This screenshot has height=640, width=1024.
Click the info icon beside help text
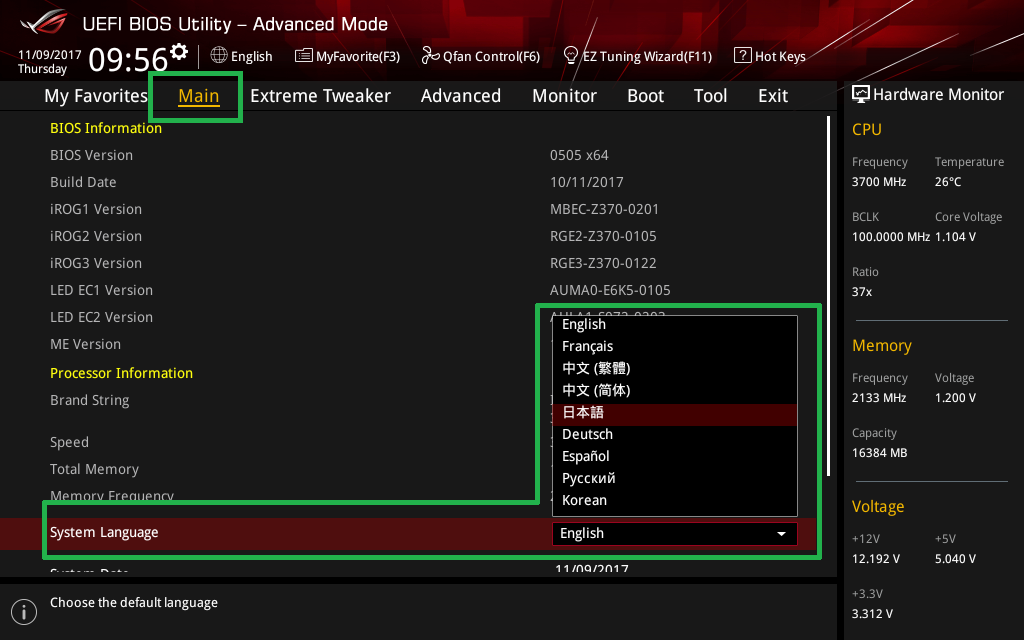tap(24, 612)
